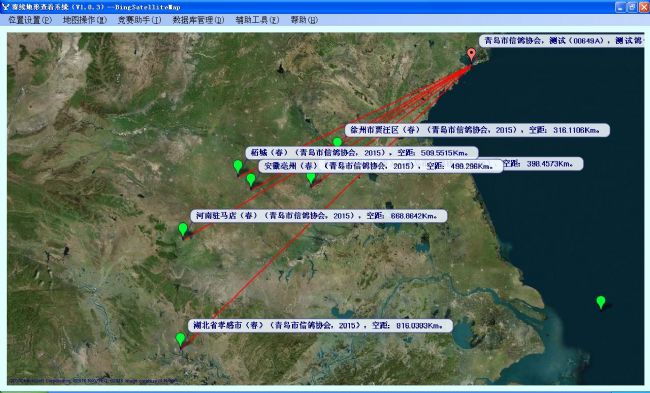Click the red Qingdao destination pin
This screenshot has width=650, height=393.
pos(471,55)
